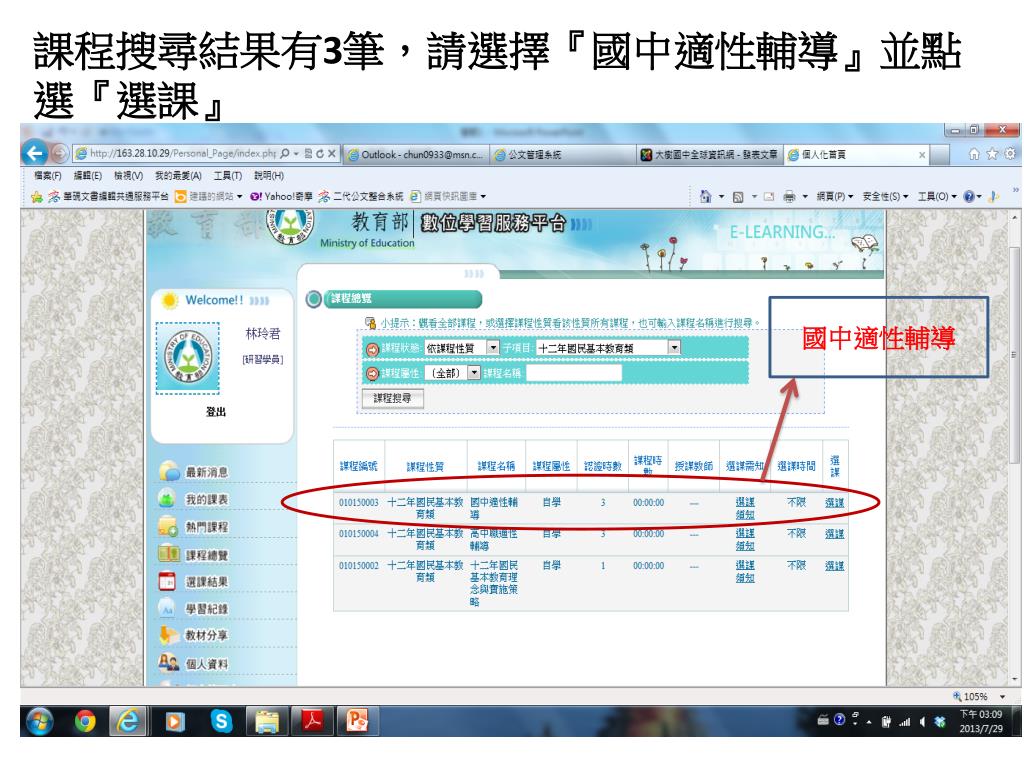Open the 課程屬性 dropdown (全部)
Screen dimensions: 1024x768
(453, 373)
